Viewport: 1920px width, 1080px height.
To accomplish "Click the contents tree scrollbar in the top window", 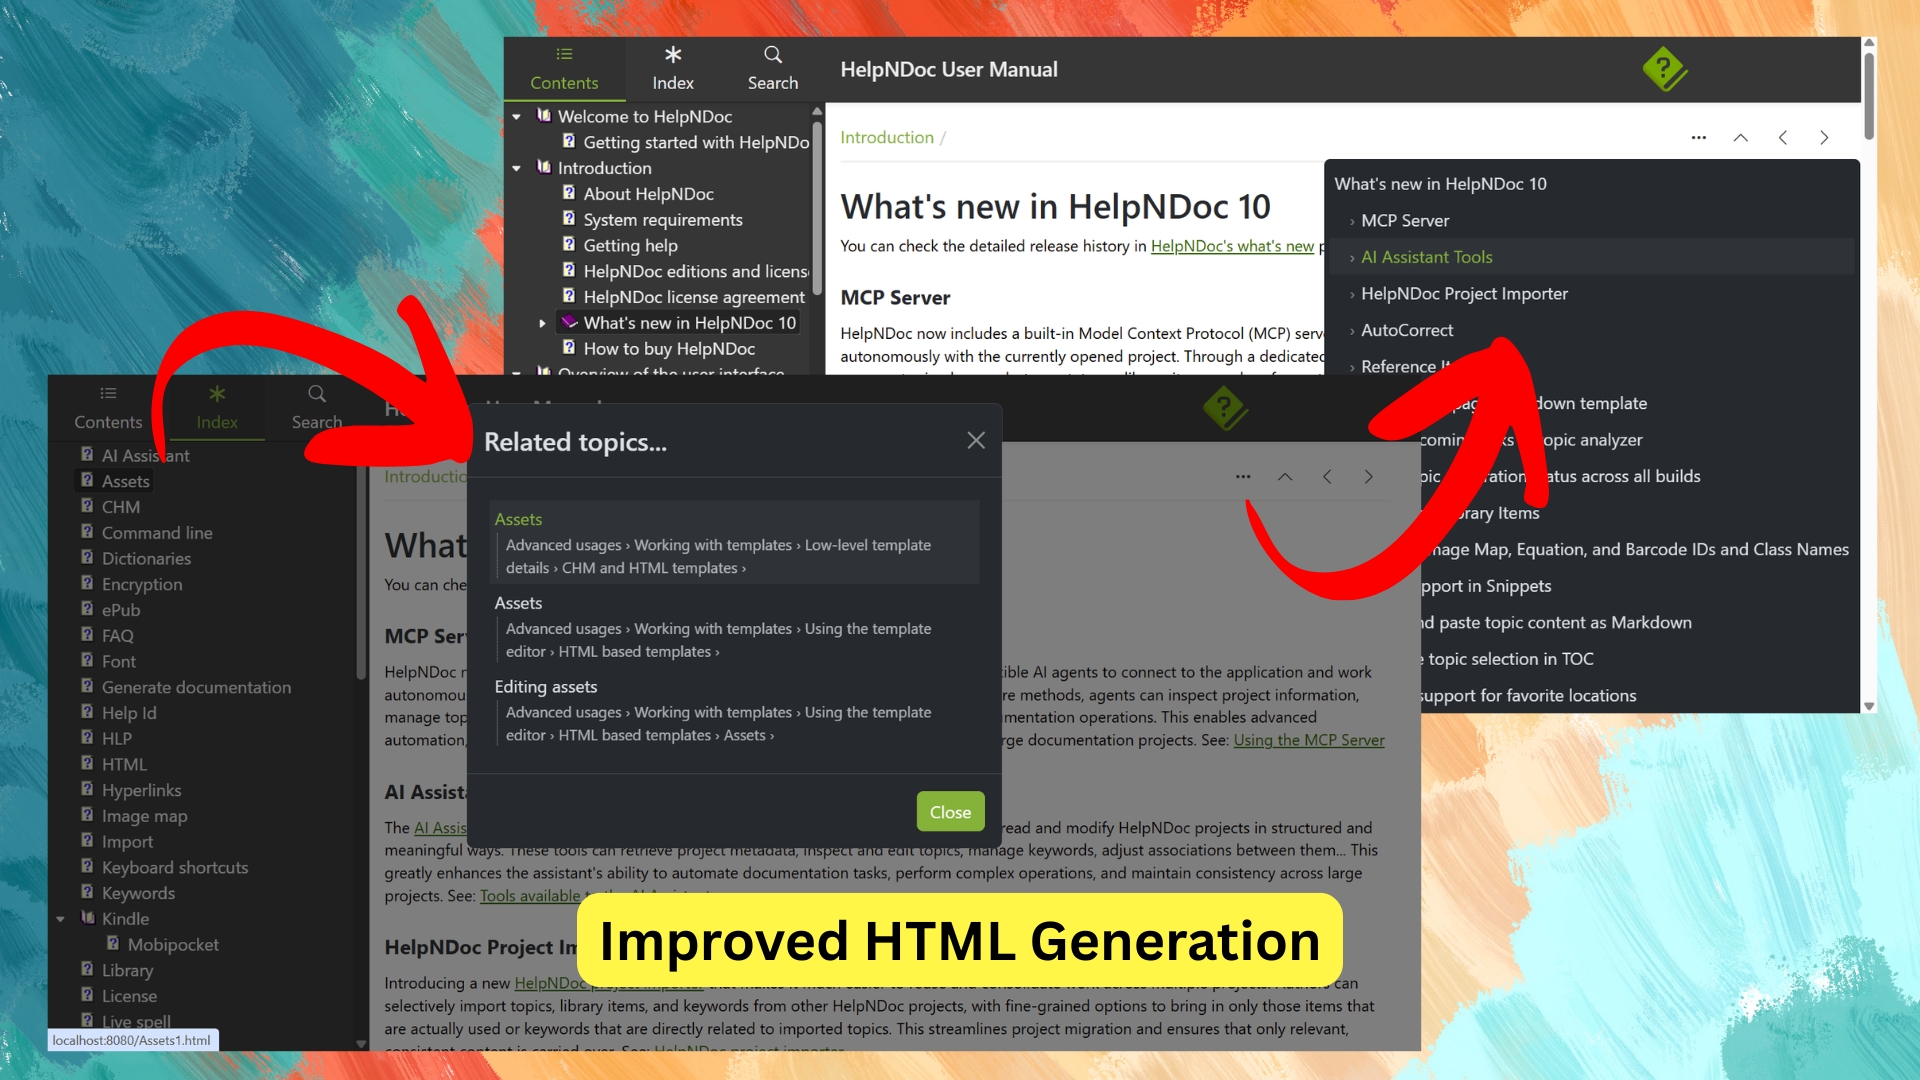I will [817, 208].
